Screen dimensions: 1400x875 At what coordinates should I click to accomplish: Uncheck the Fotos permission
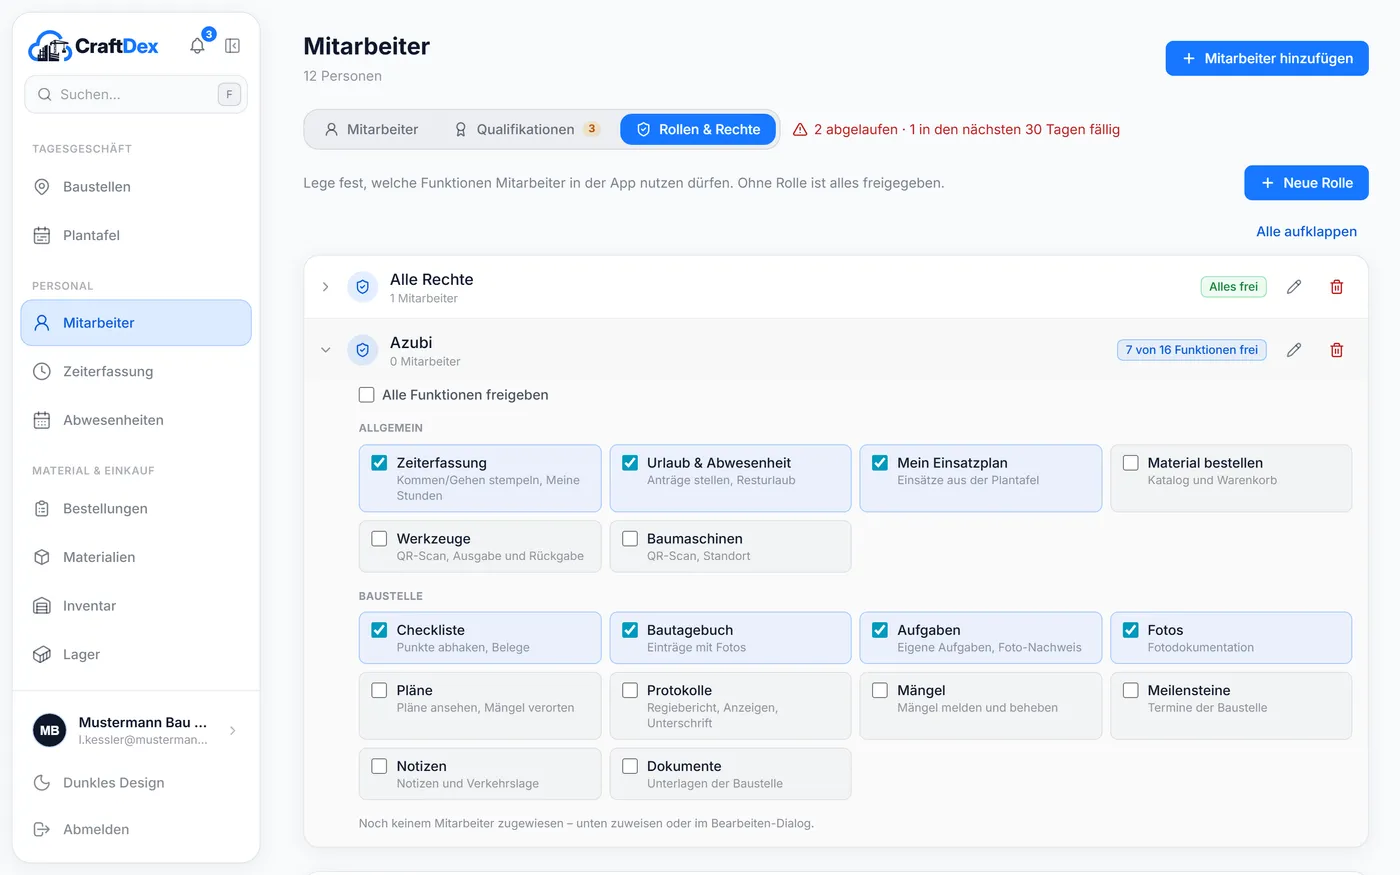tap(1131, 630)
